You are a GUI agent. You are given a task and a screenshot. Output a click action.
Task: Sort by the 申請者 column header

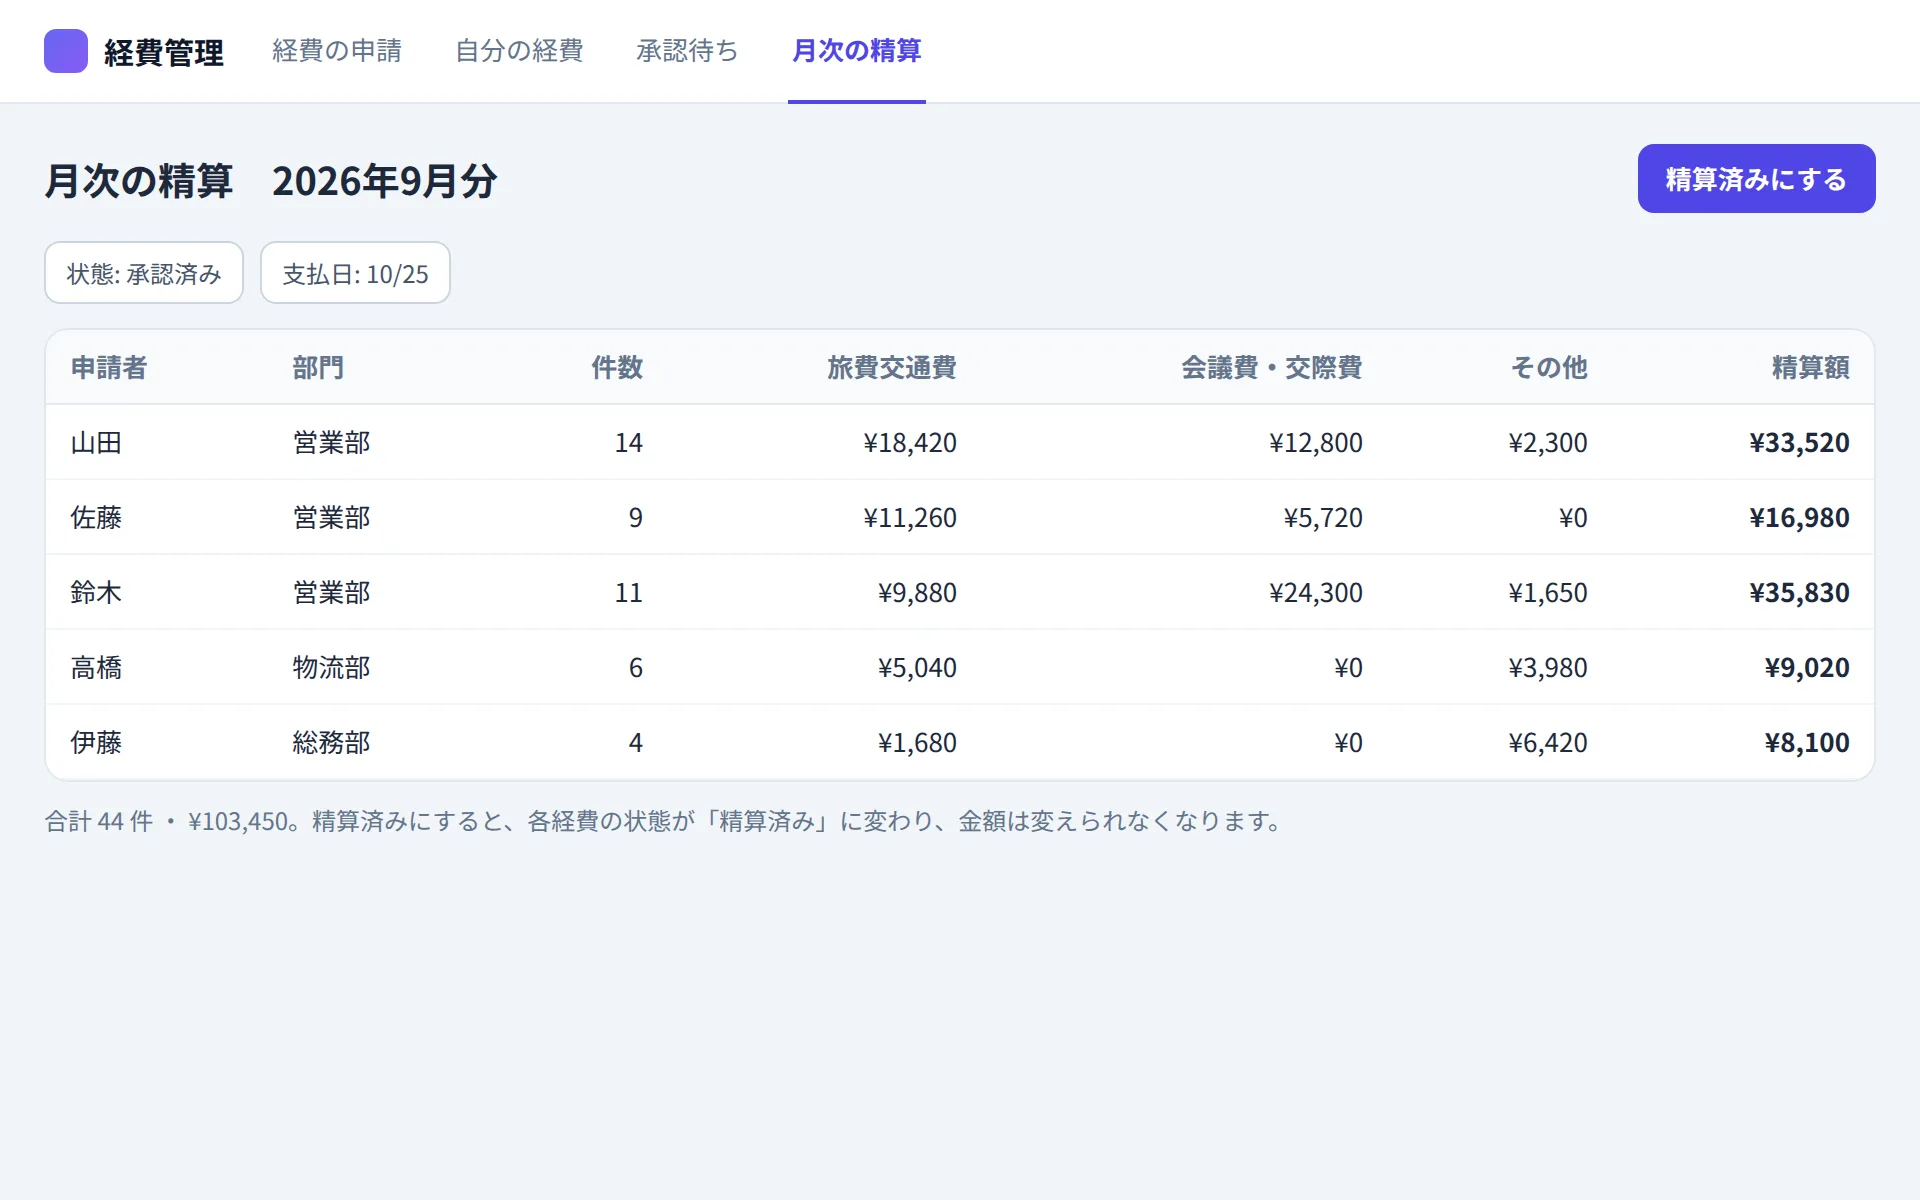[109, 368]
